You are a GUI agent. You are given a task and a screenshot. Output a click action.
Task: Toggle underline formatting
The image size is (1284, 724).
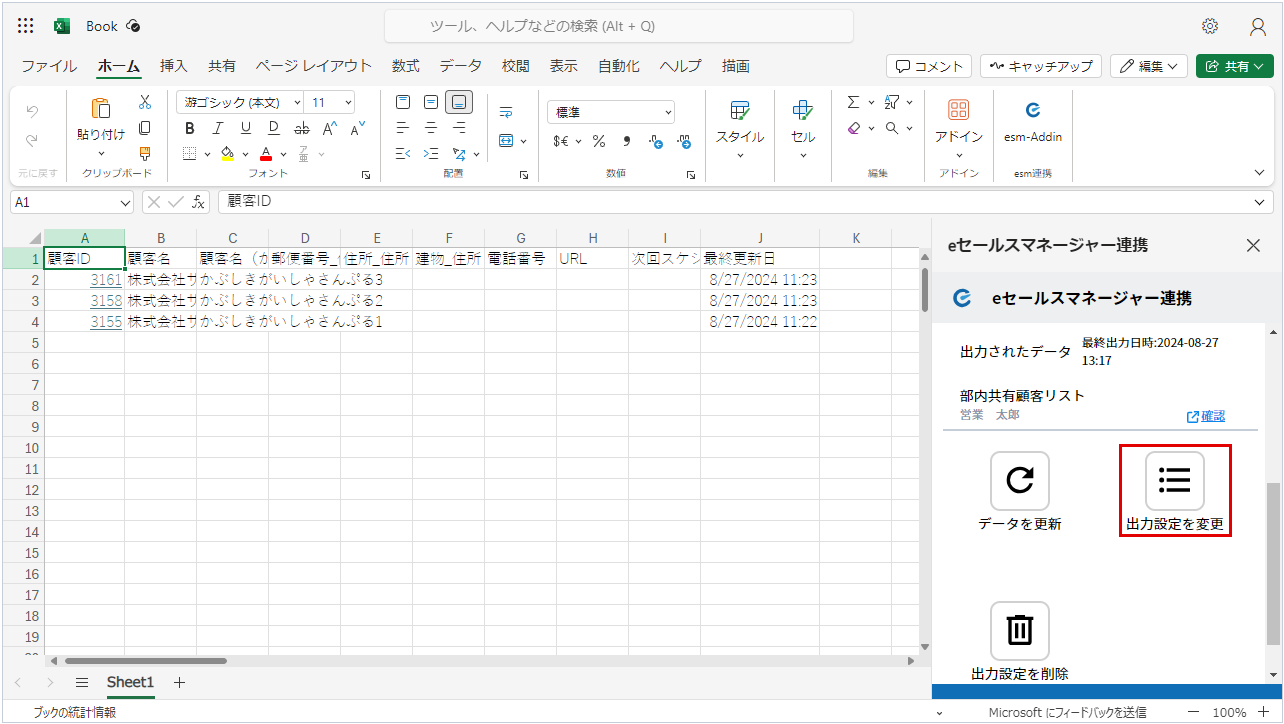point(246,128)
